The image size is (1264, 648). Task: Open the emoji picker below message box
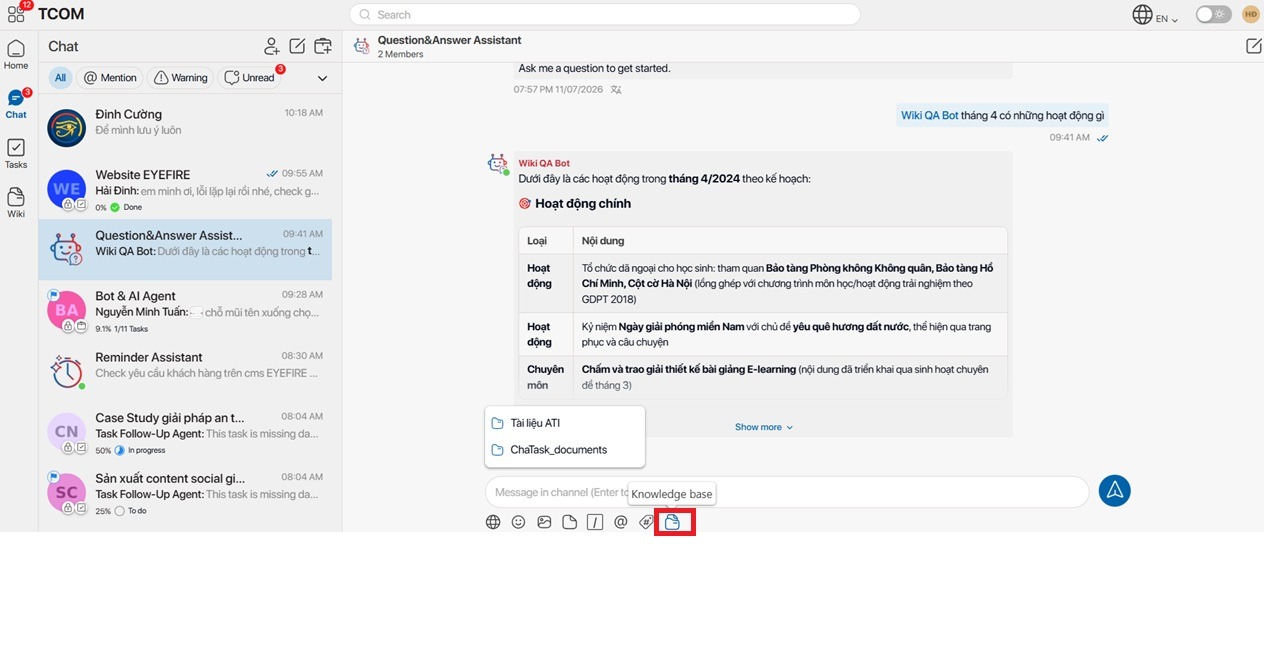(518, 522)
